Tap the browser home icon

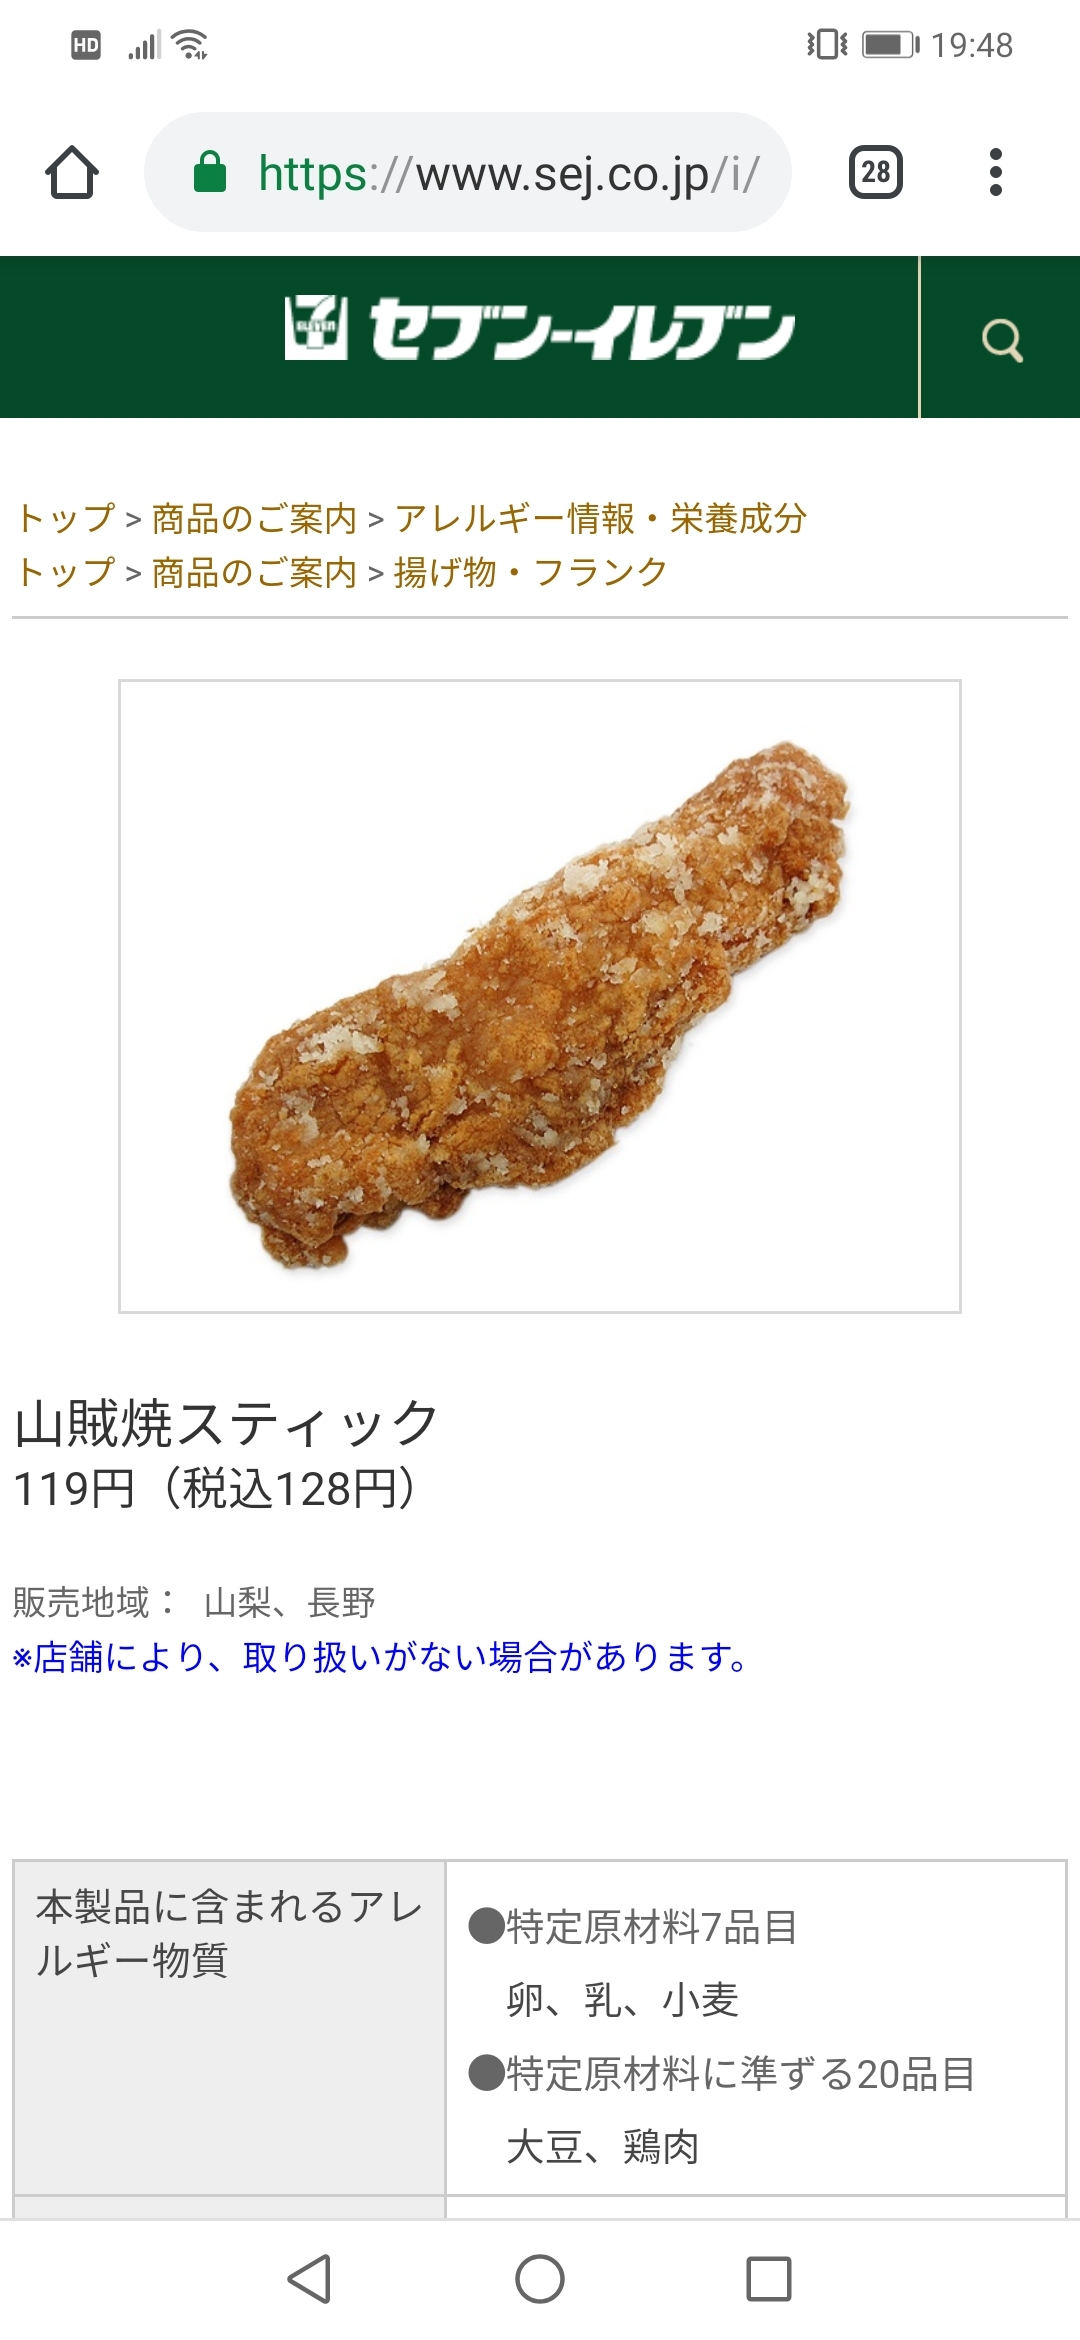[72, 173]
